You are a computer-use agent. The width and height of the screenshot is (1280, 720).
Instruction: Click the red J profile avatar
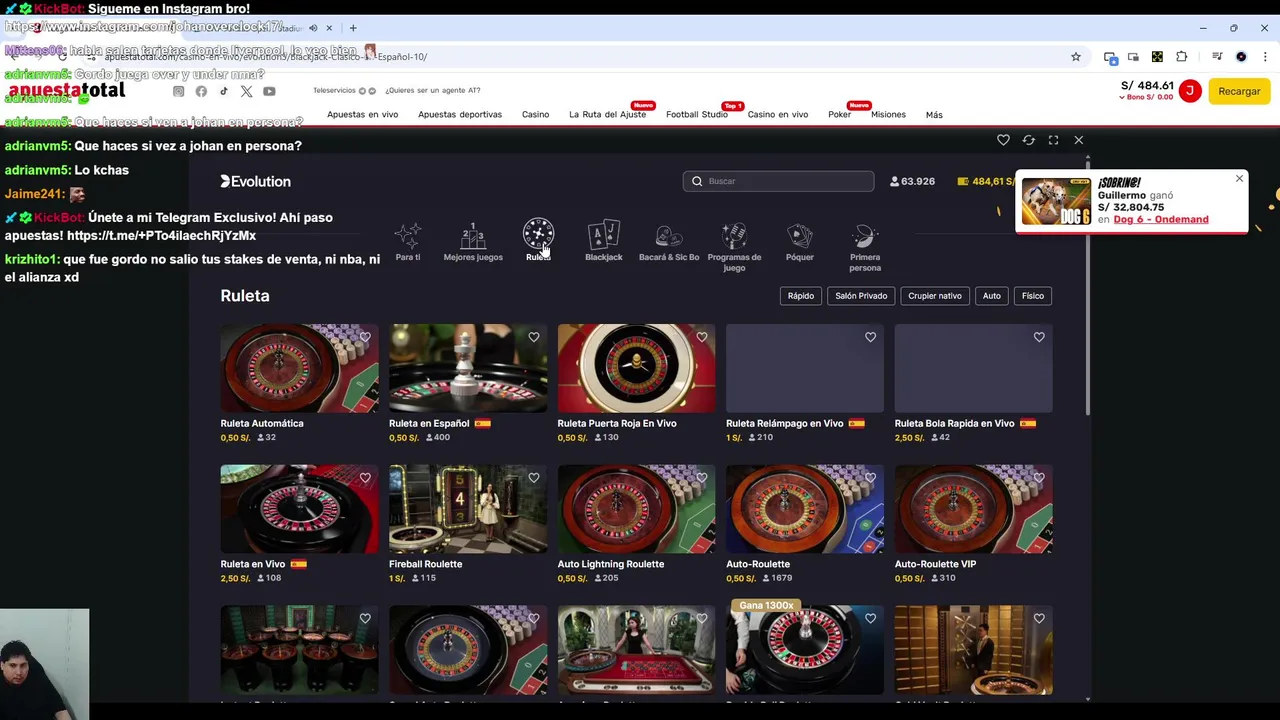tap(1190, 91)
